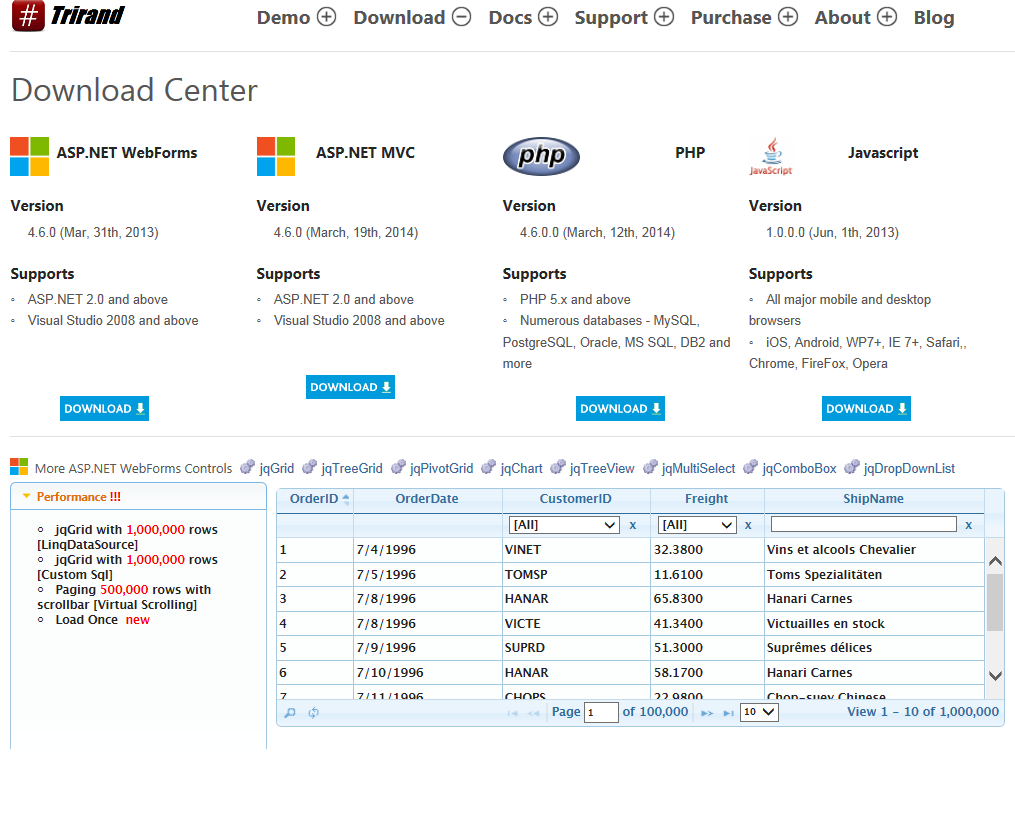Image resolution: width=1015 pixels, height=817 pixels.
Task: Open the jqMultiSelect link
Action: pyautogui.click(x=698, y=468)
